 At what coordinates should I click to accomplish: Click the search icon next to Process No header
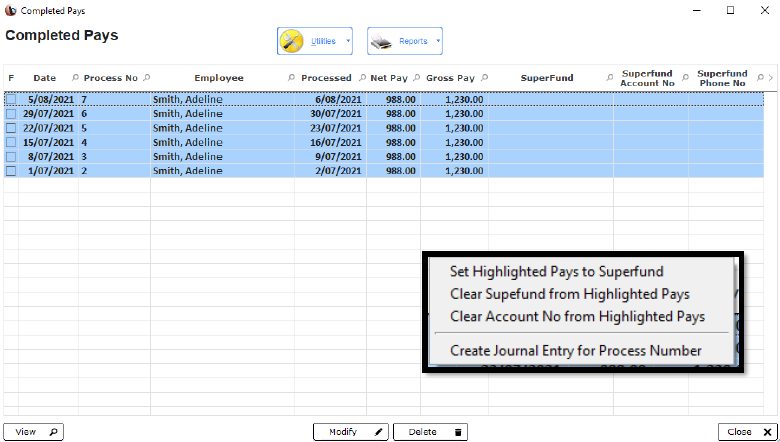pyautogui.click(x=146, y=78)
